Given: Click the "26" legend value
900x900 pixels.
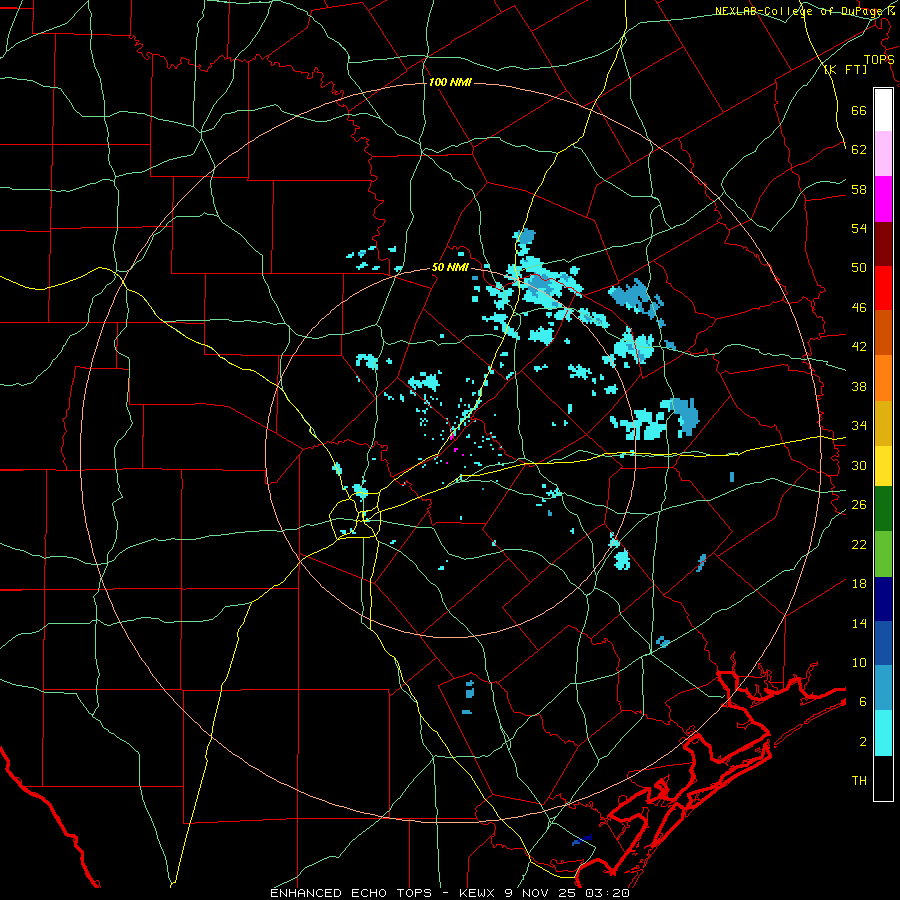Looking at the screenshot, I should tap(859, 505).
